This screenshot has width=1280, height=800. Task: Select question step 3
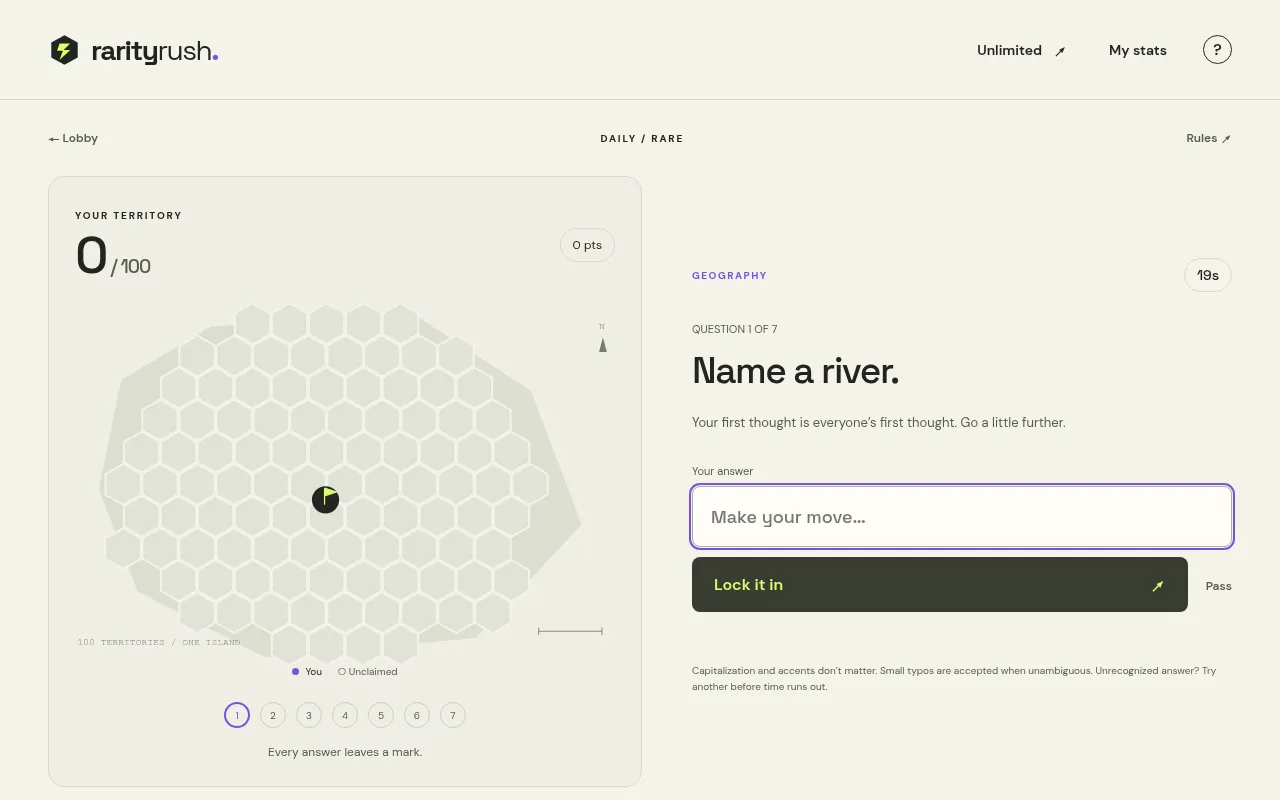click(x=309, y=715)
